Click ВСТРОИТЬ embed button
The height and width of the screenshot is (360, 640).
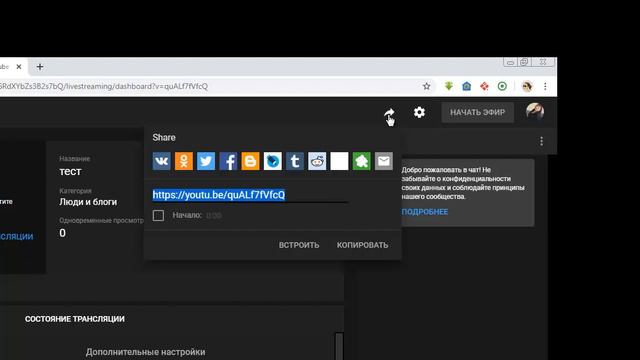click(x=299, y=245)
